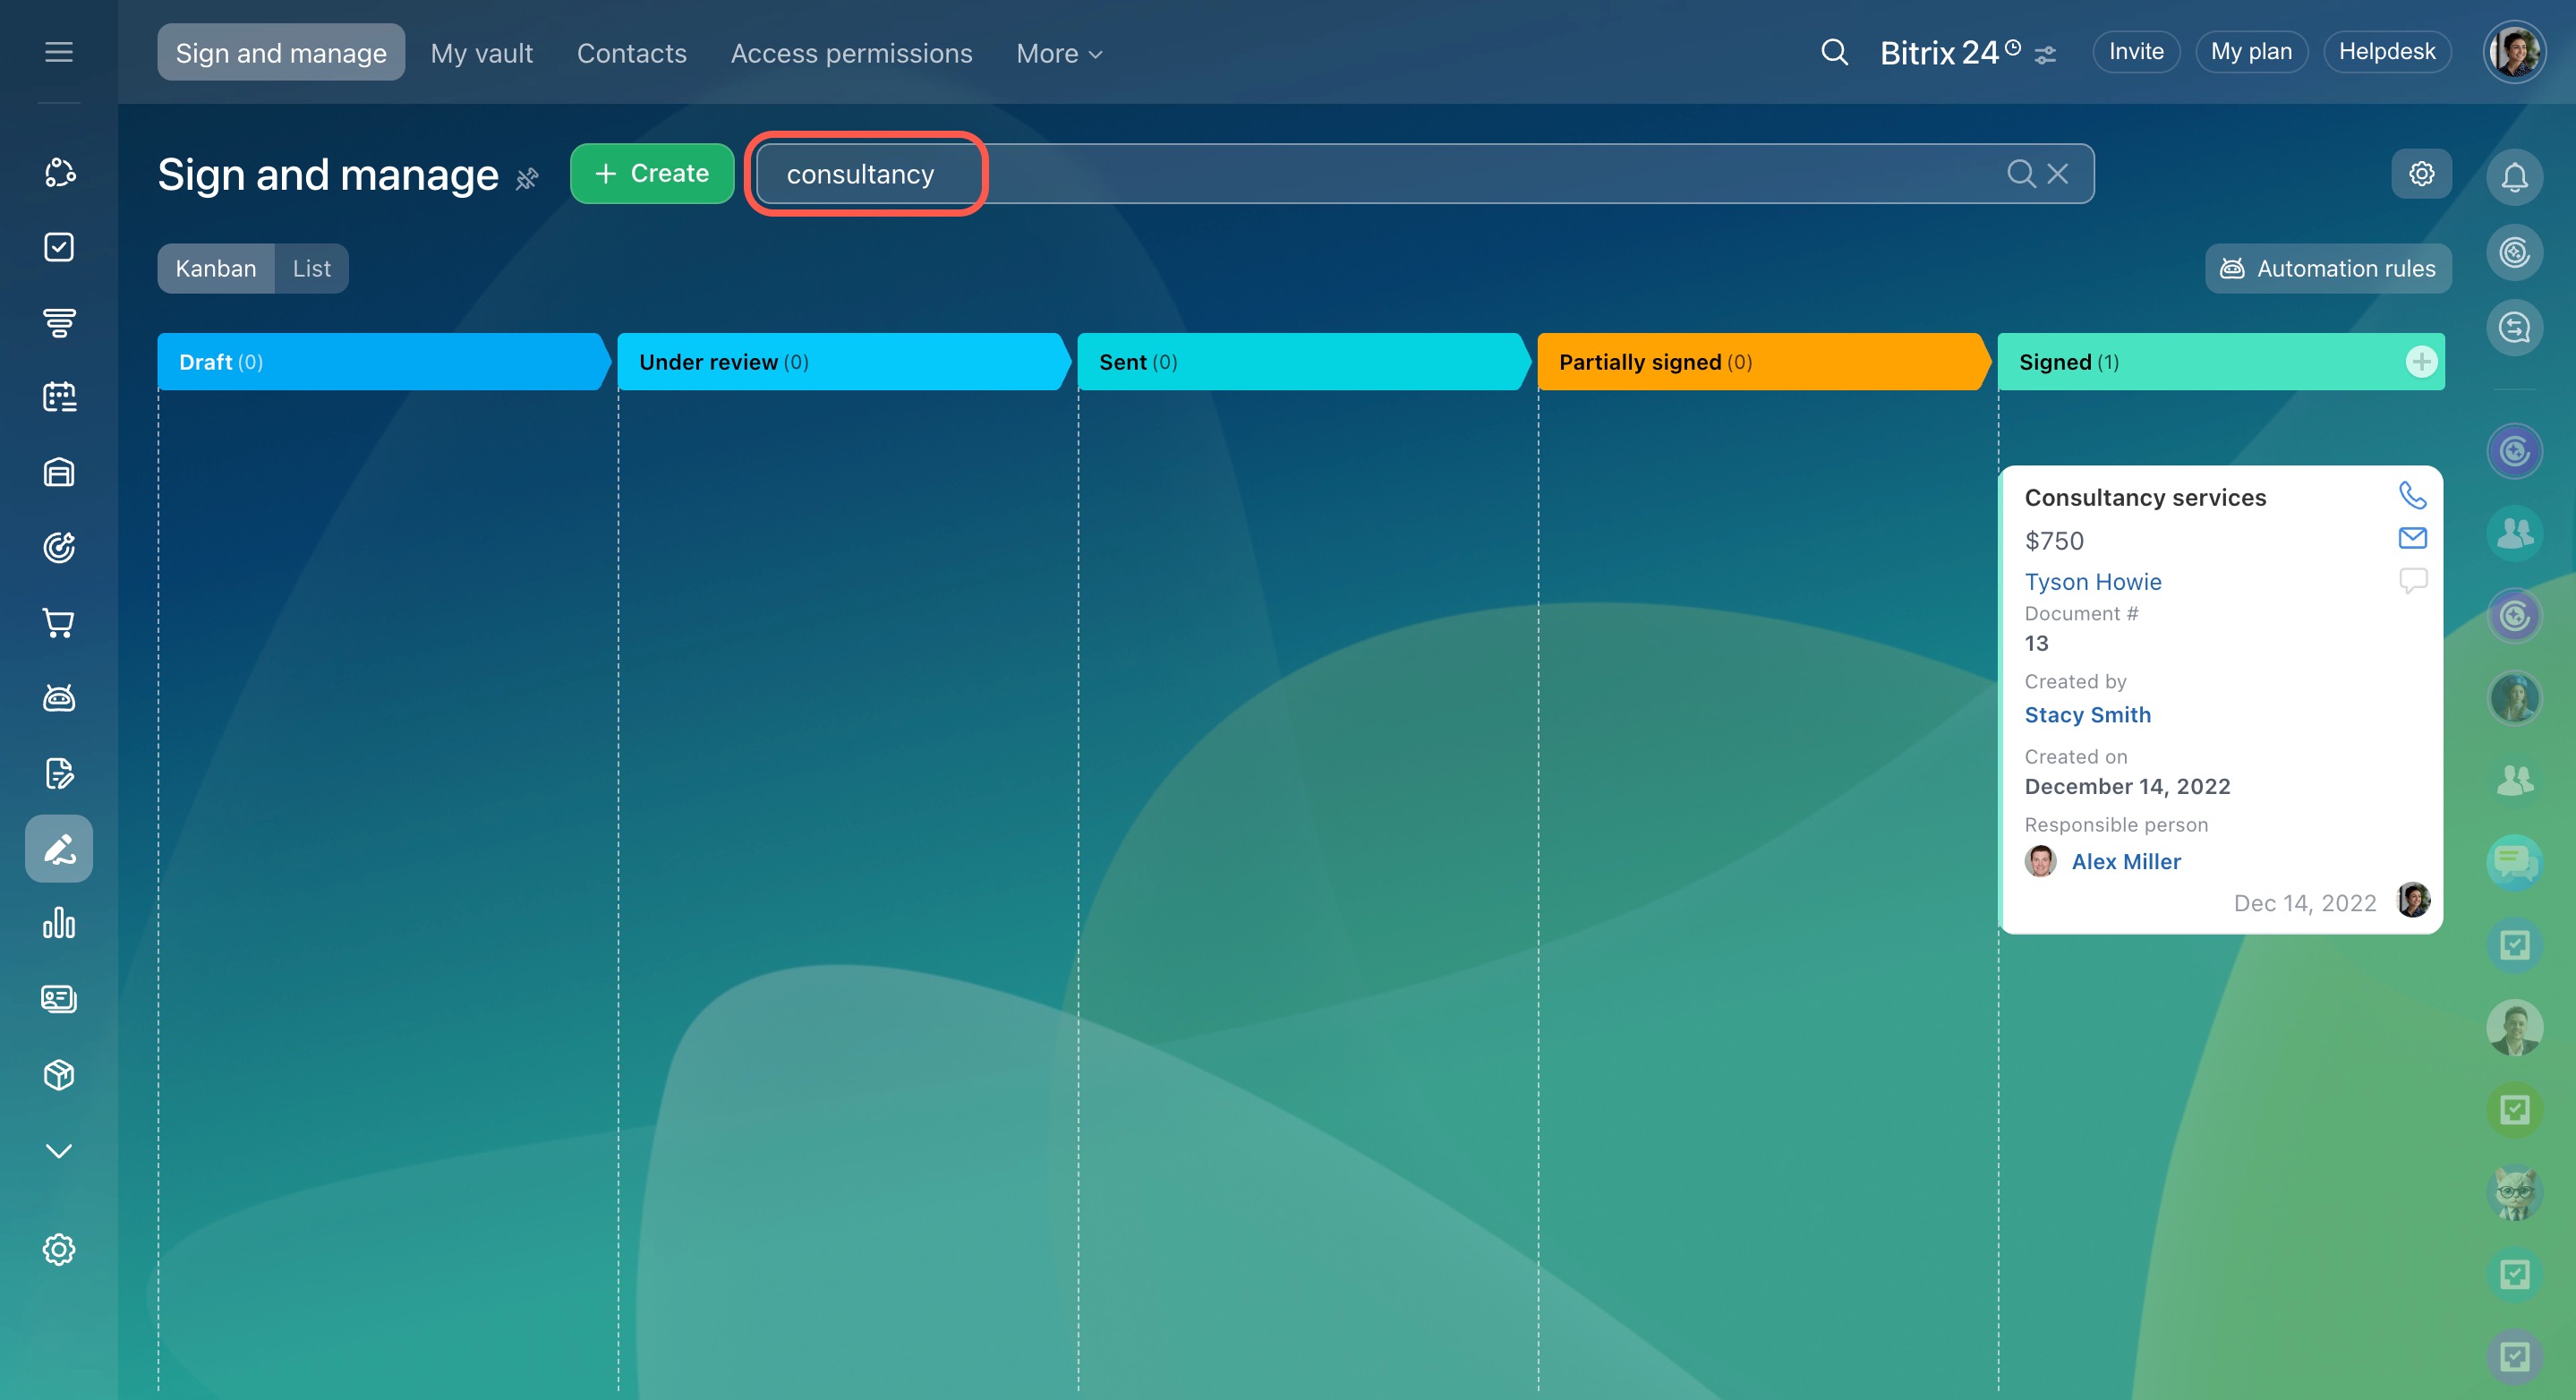
Task: Open the user profile avatar in header
Action: click(2514, 52)
